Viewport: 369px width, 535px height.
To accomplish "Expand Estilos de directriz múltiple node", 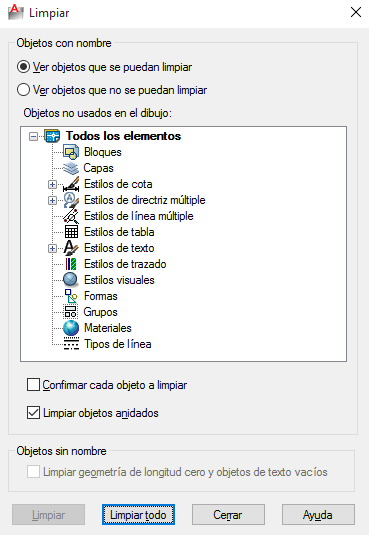I will [x=52, y=200].
